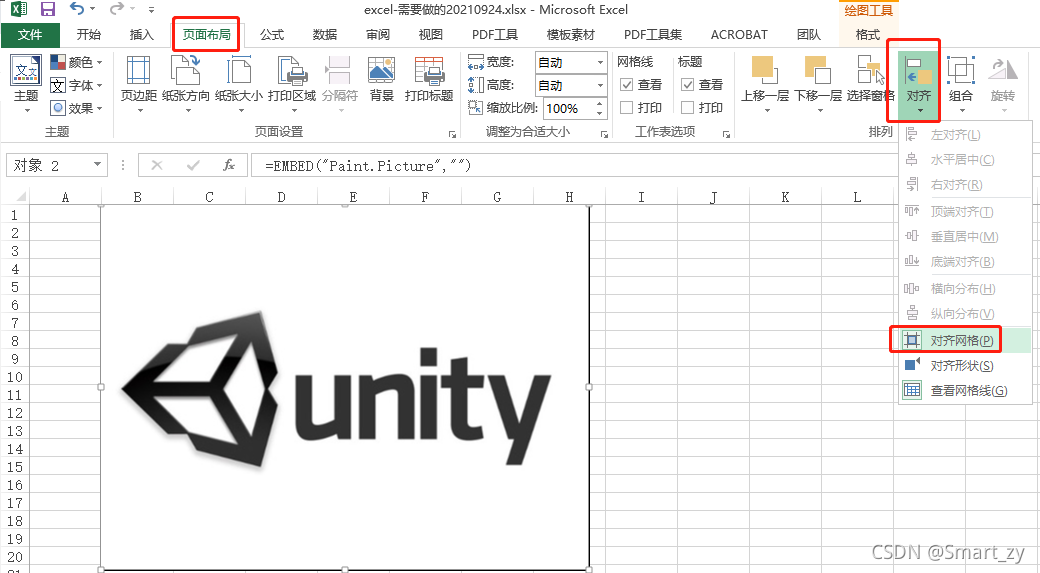Screen dimensions: 1040x573
Task: Check 标题 打印 checkbox
Action: click(687, 107)
